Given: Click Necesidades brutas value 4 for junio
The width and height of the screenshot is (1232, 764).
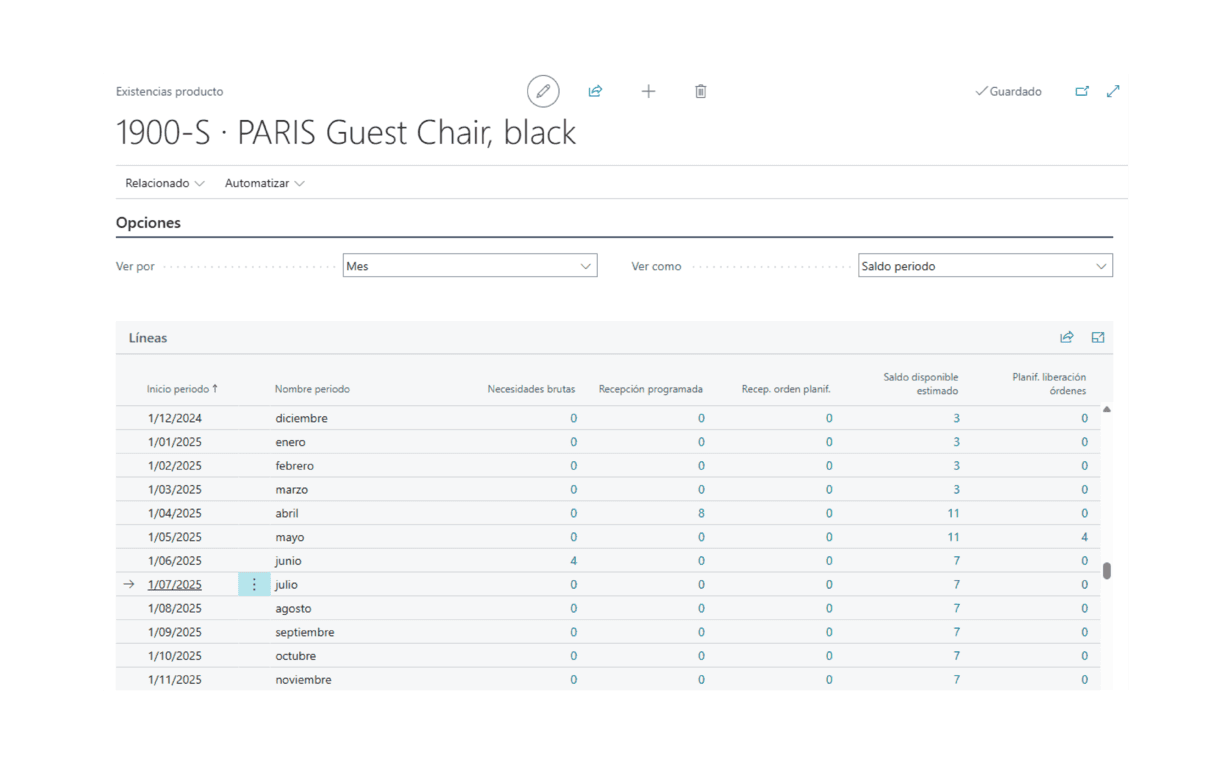Looking at the screenshot, I should (x=573, y=561).
